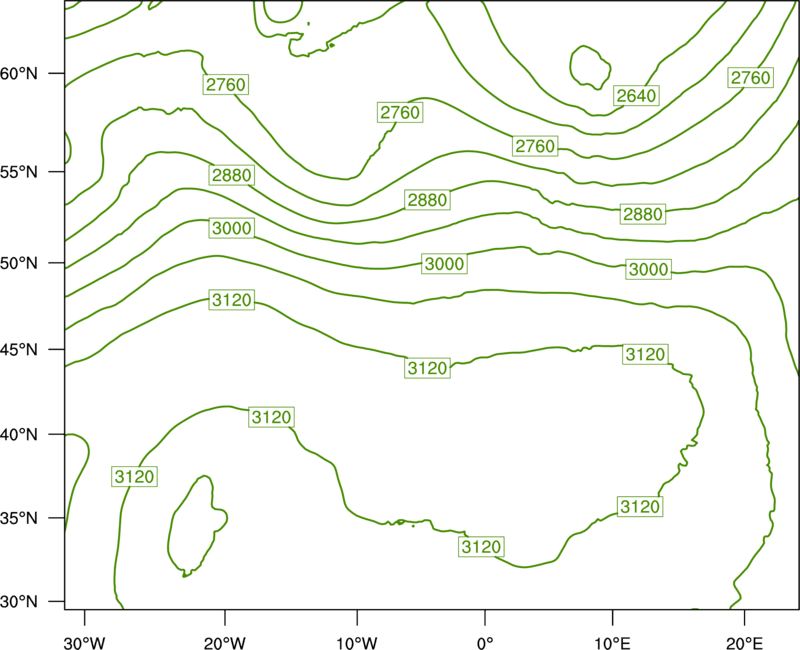Pick the 10°W longitude axis label
Image resolution: width=800 pixels, height=650 pixels.
click(x=357, y=643)
